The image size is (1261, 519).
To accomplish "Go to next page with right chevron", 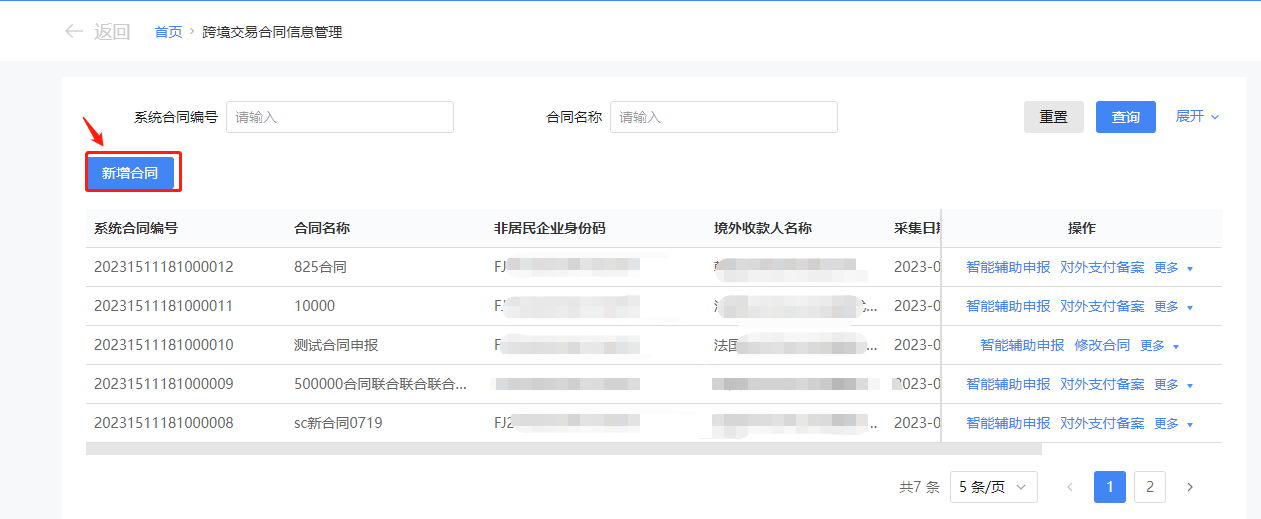I will tap(1190, 487).
